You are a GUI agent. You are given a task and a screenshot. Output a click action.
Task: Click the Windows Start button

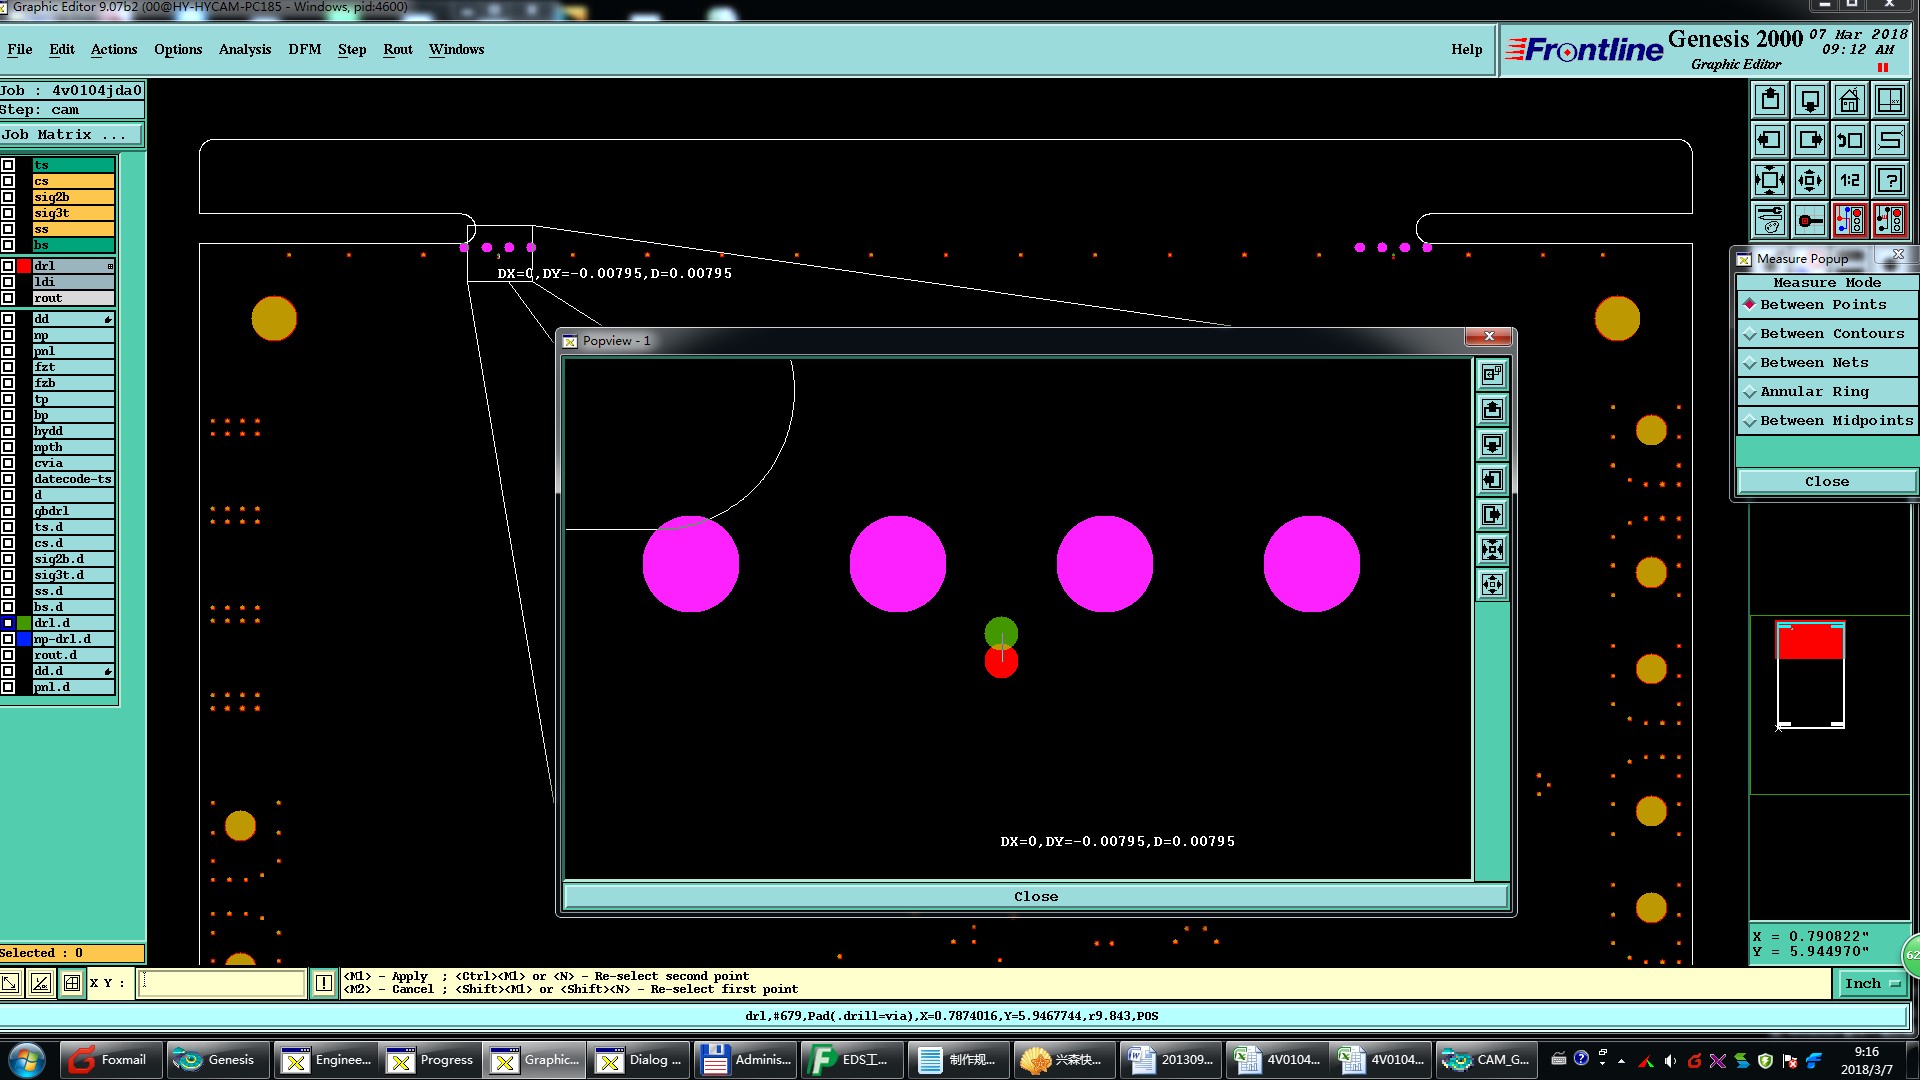pyautogui.click(x=27, y=1060)
